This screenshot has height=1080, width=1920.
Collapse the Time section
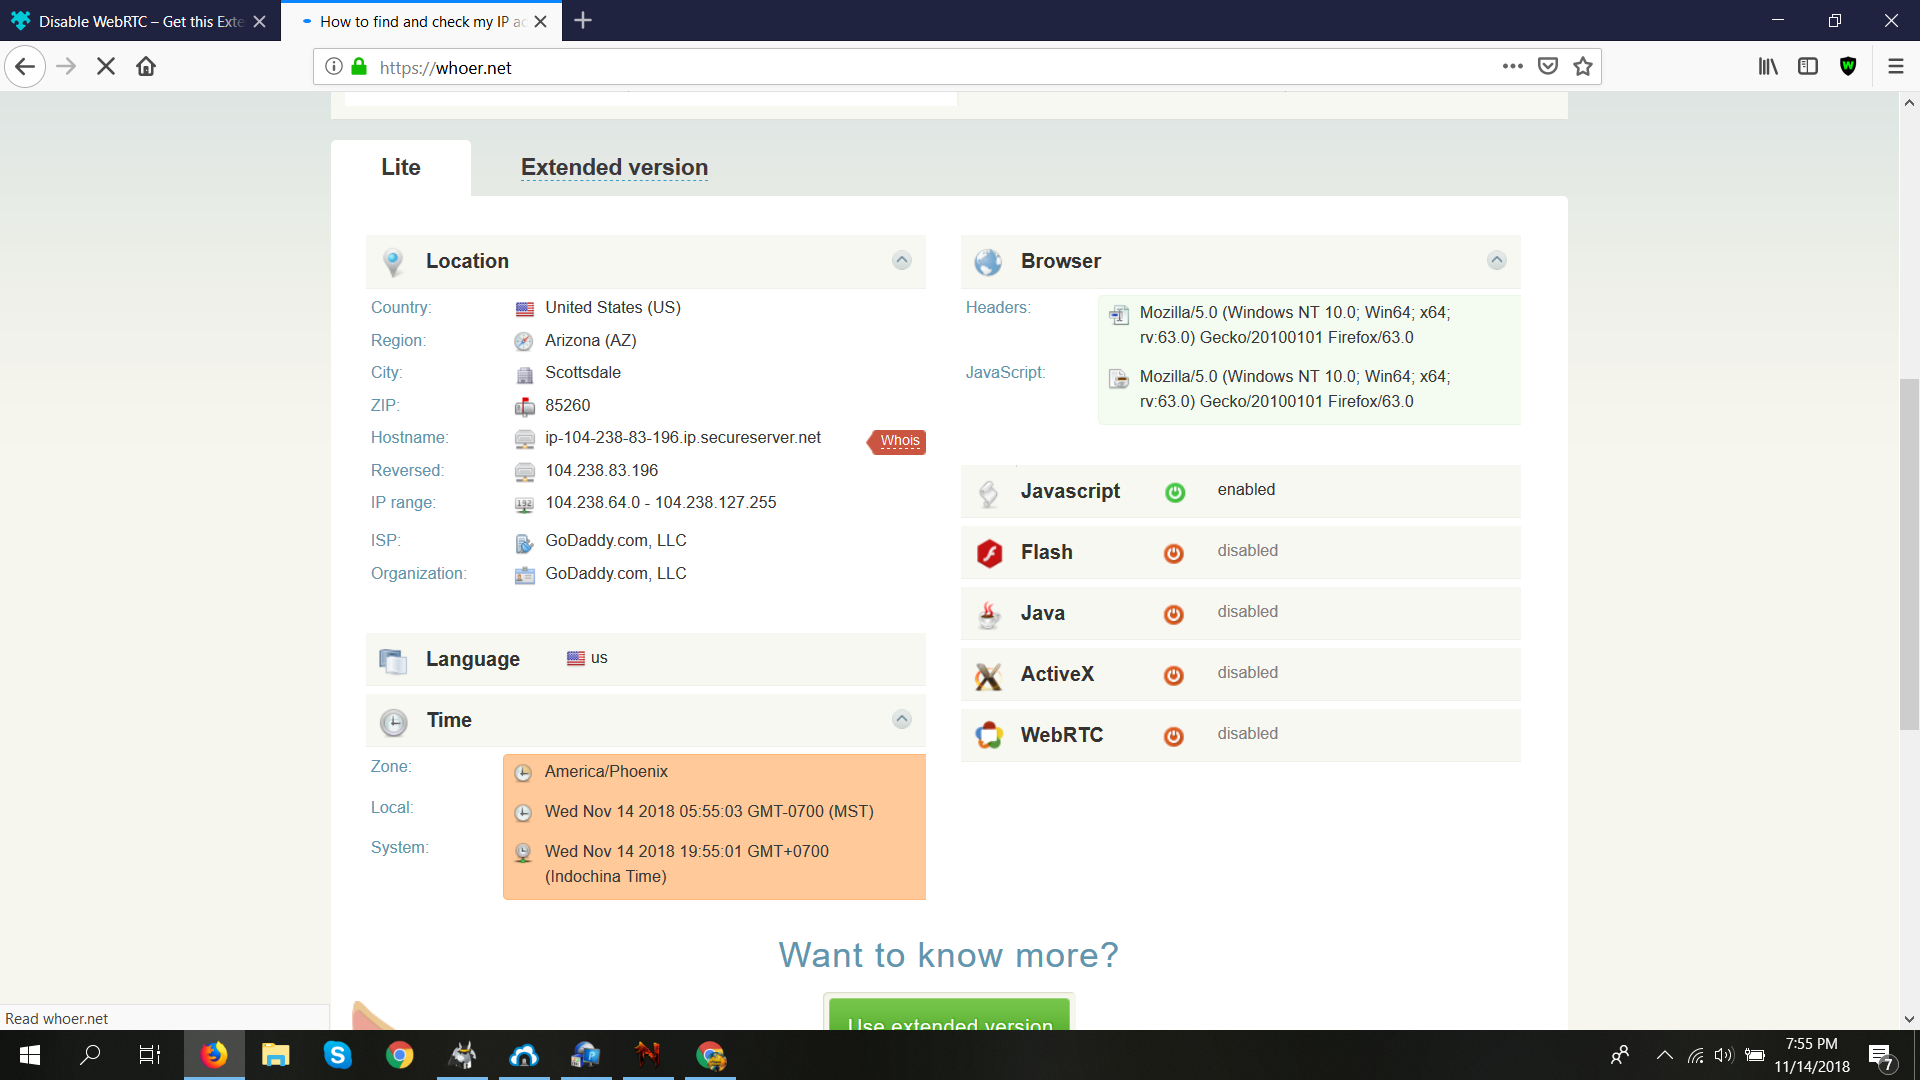901,720
